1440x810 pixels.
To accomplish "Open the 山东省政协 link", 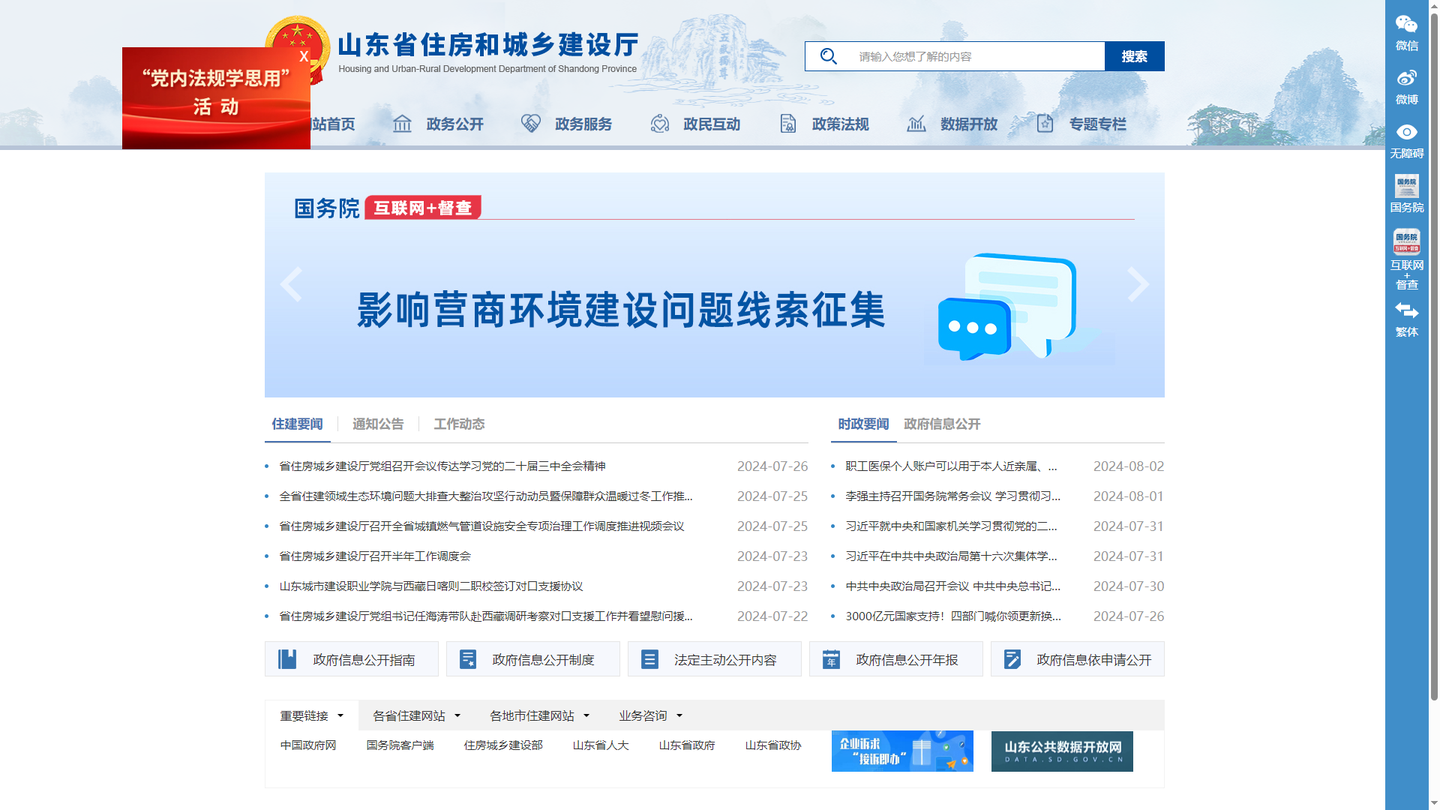I will 773,745.
